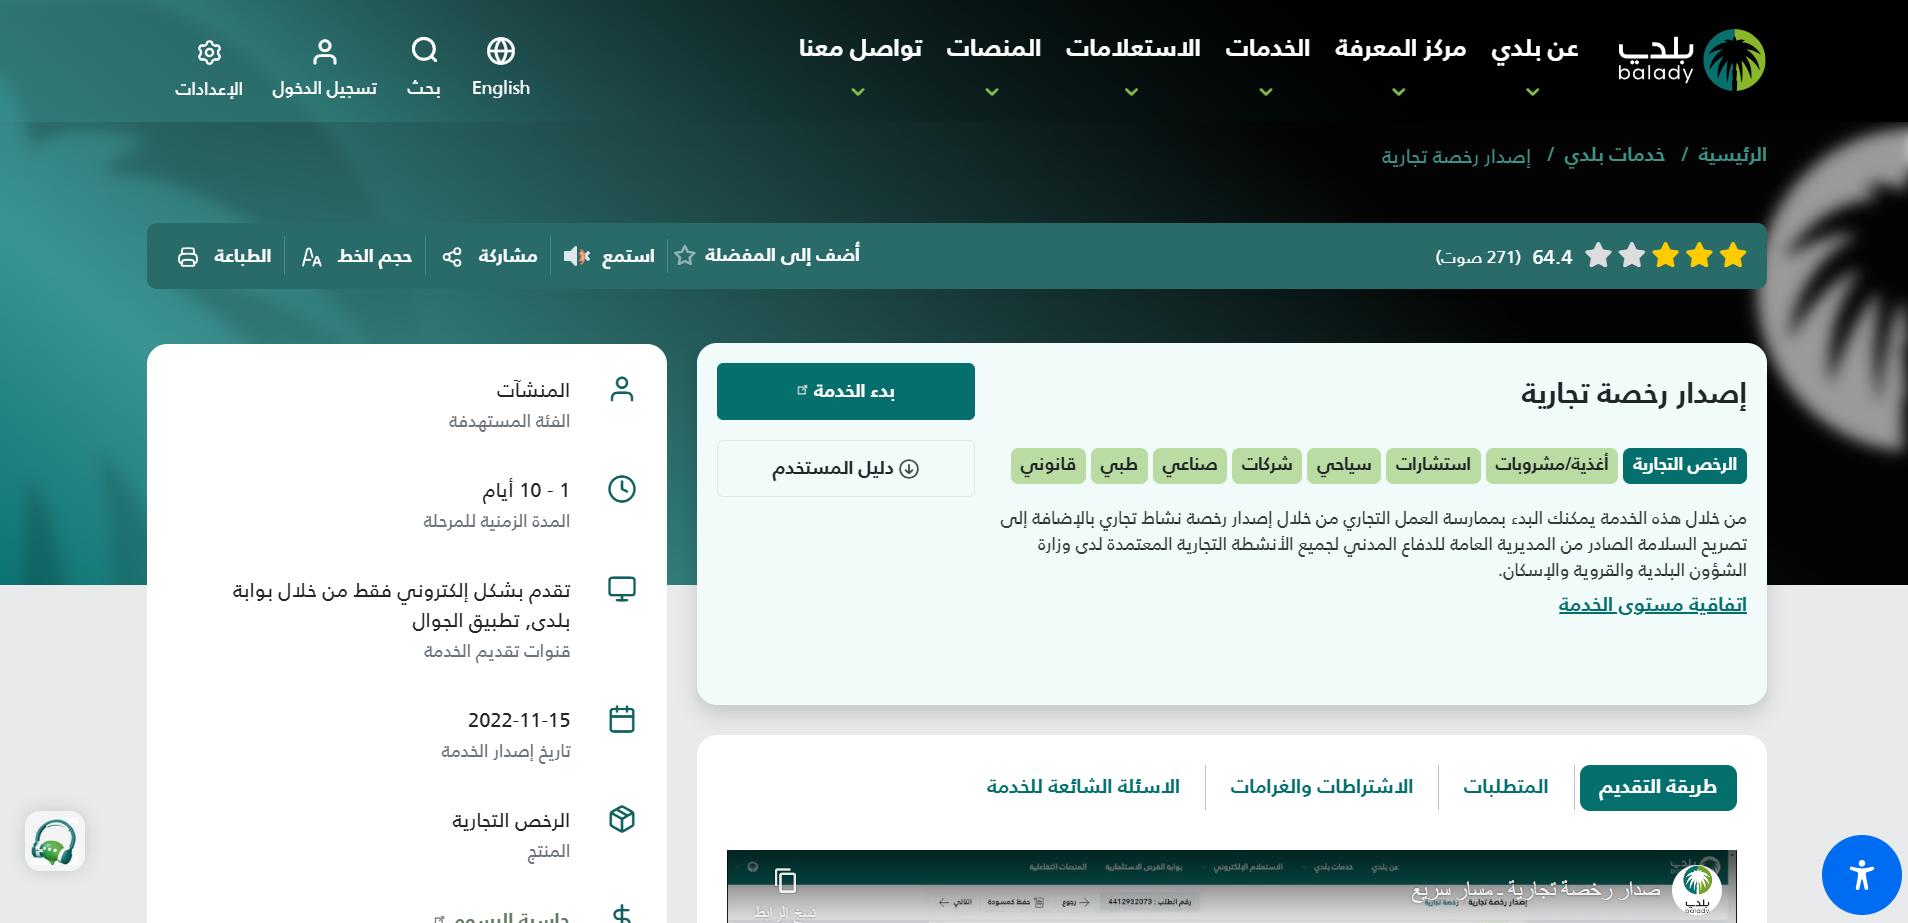Toggle أضف إلى المفضلة favorite star

tap(685, 256)
